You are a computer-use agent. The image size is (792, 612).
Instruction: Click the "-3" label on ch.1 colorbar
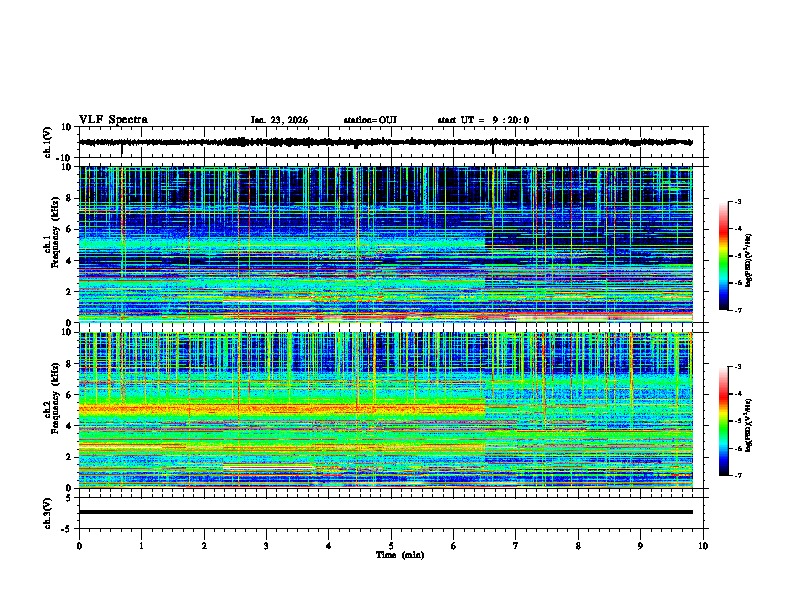click(x=738, y=201)
